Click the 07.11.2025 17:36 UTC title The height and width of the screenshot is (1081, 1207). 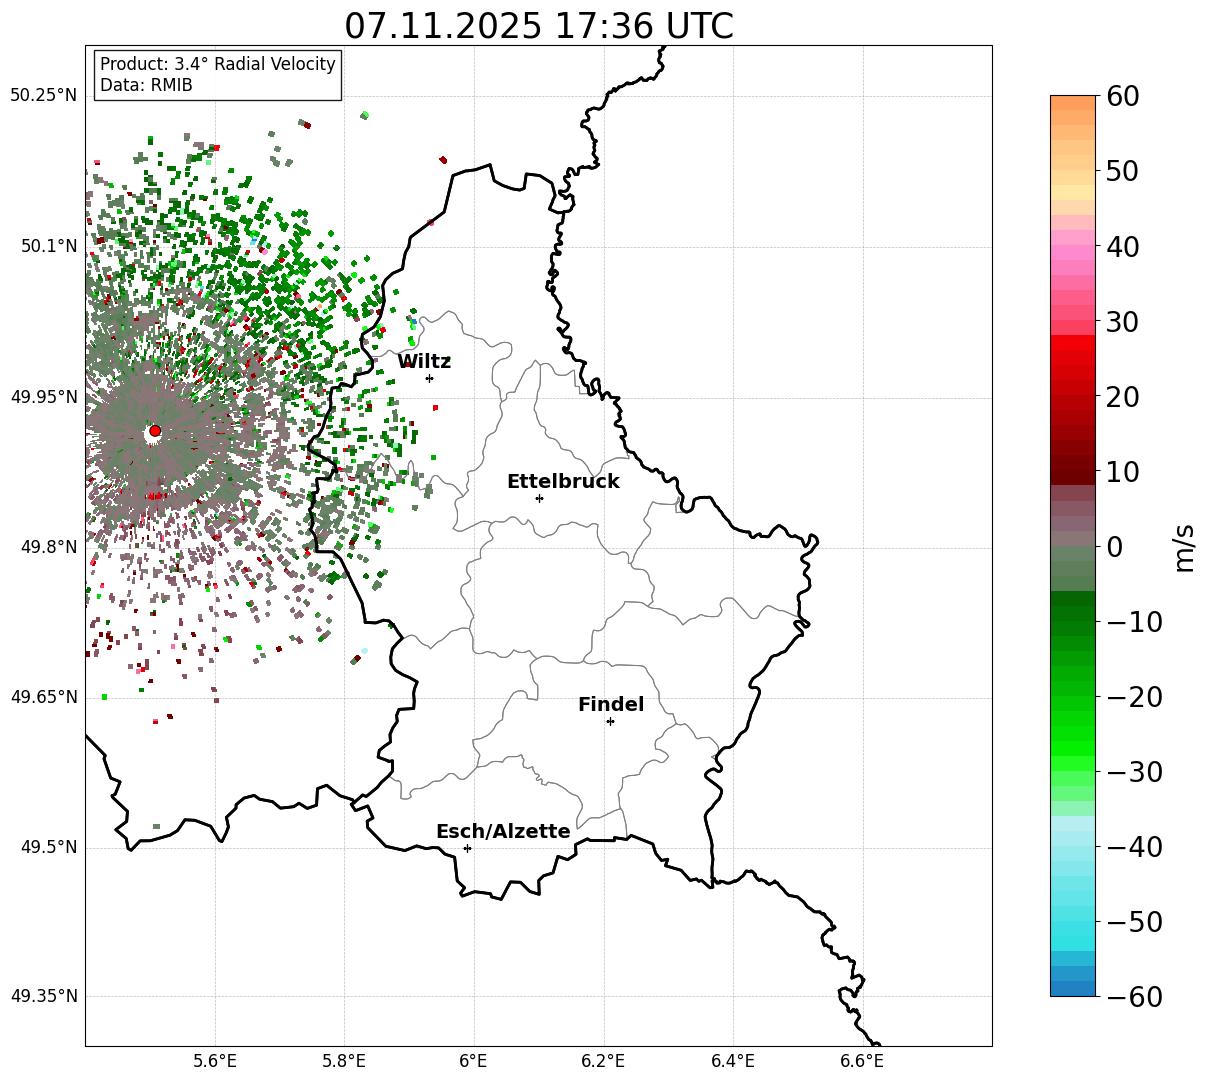click(538, 26)
